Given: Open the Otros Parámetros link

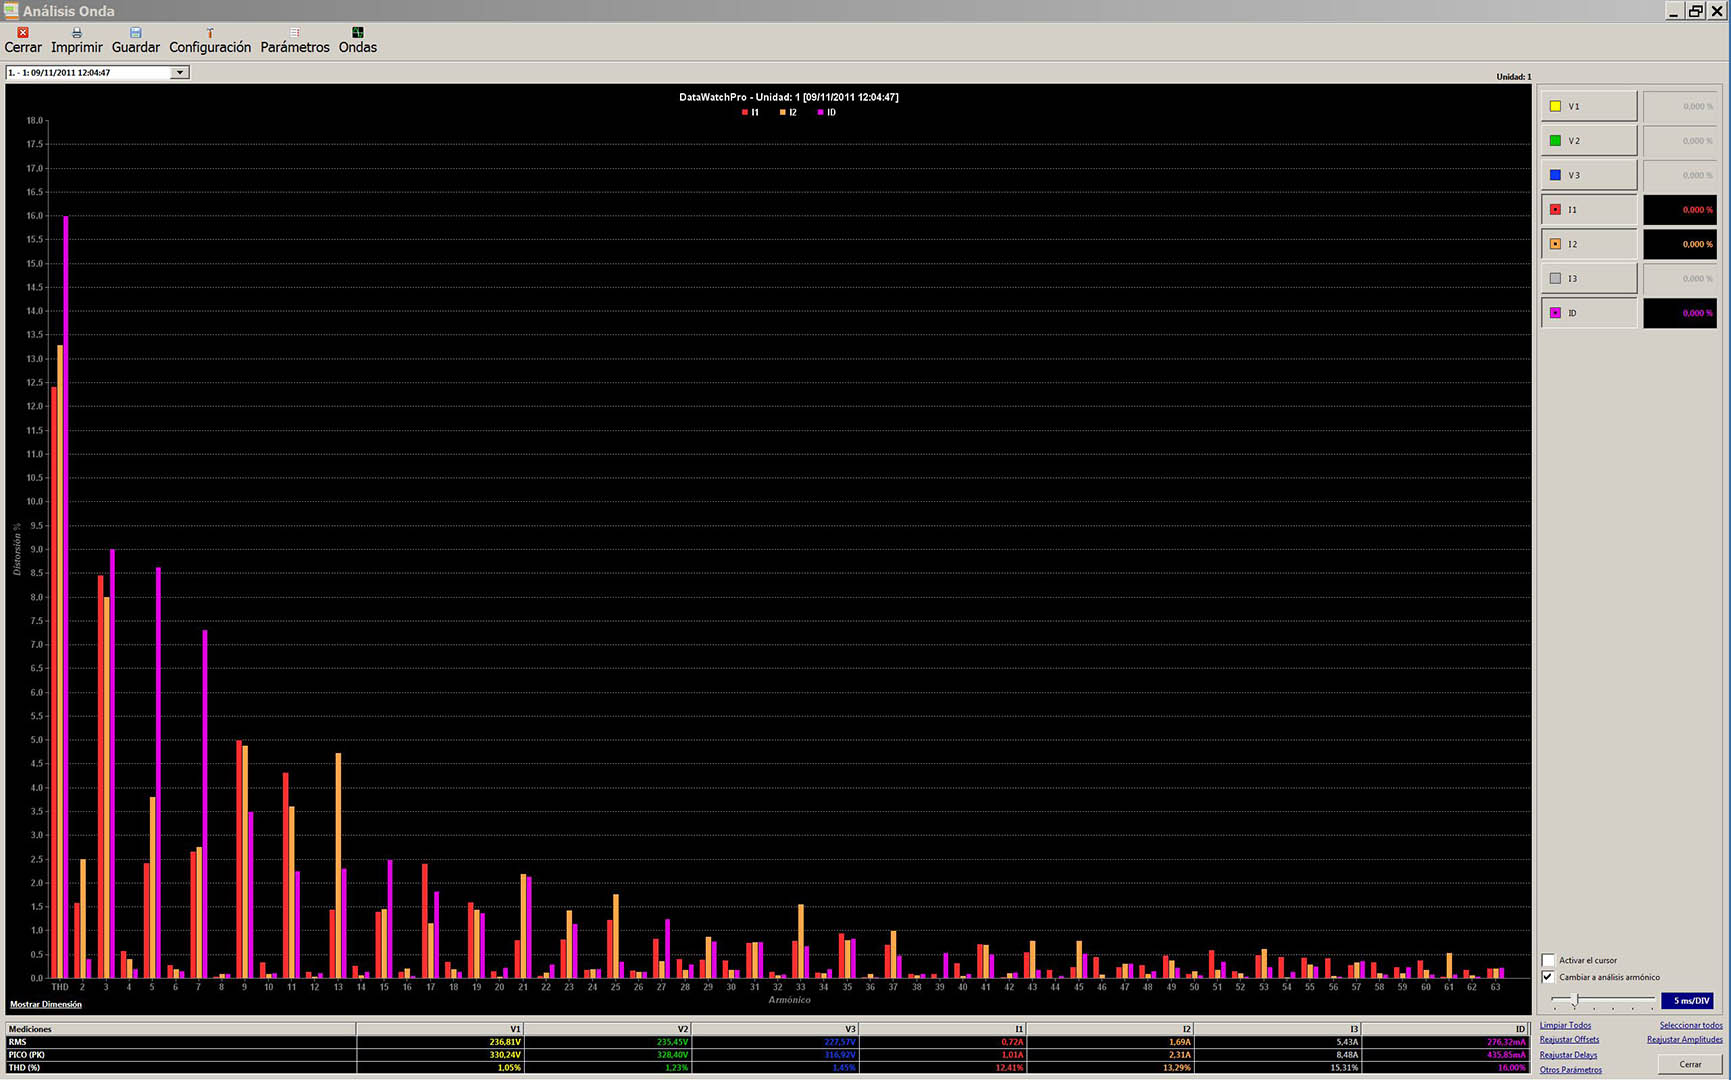Looking at the screenshot, I should pos(1570,1070).
